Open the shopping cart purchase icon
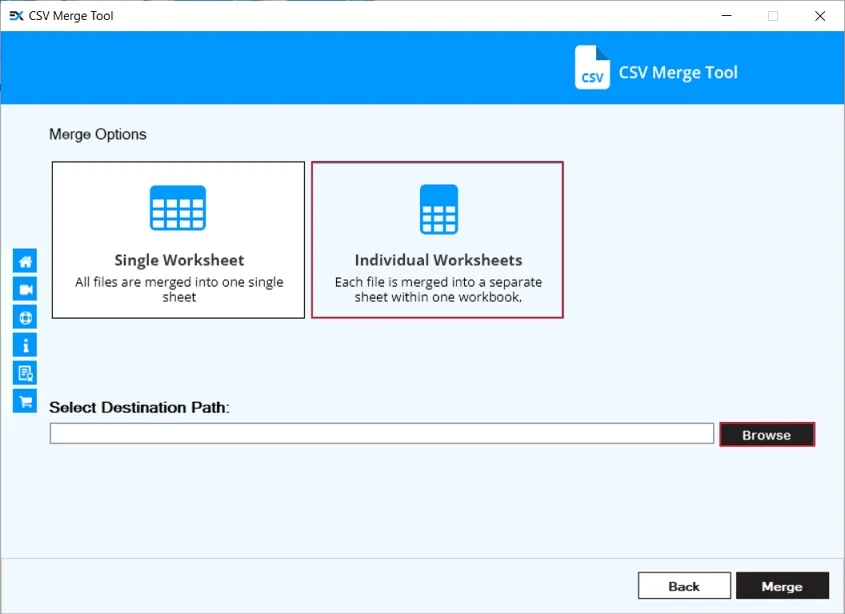The image size is (845, 614). [25, 401]
